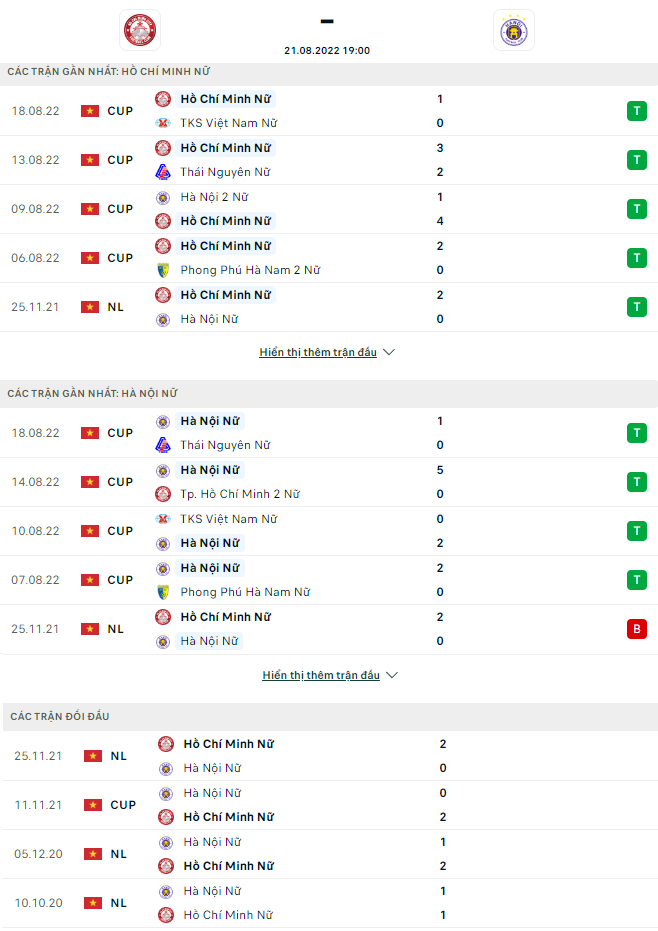Click the Hồ Chí Minh Nữ crest in header
658x931 pixels.
139,30
